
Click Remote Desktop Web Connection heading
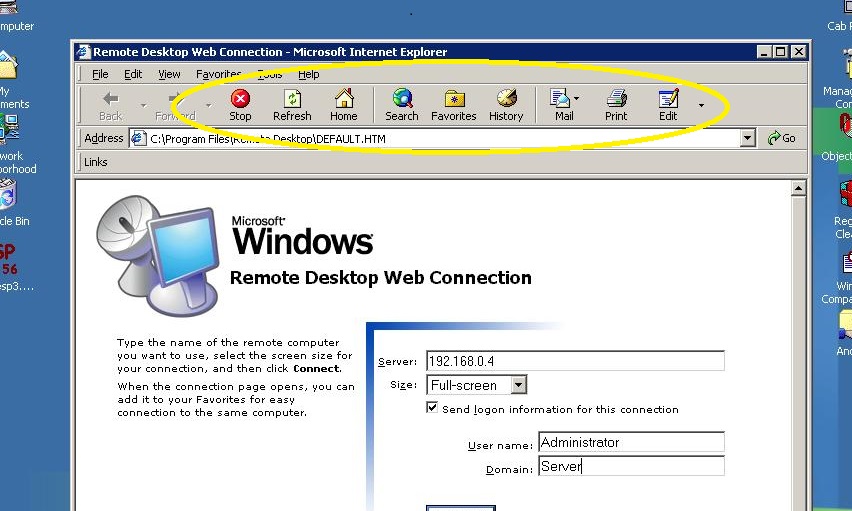click(380, 278)
